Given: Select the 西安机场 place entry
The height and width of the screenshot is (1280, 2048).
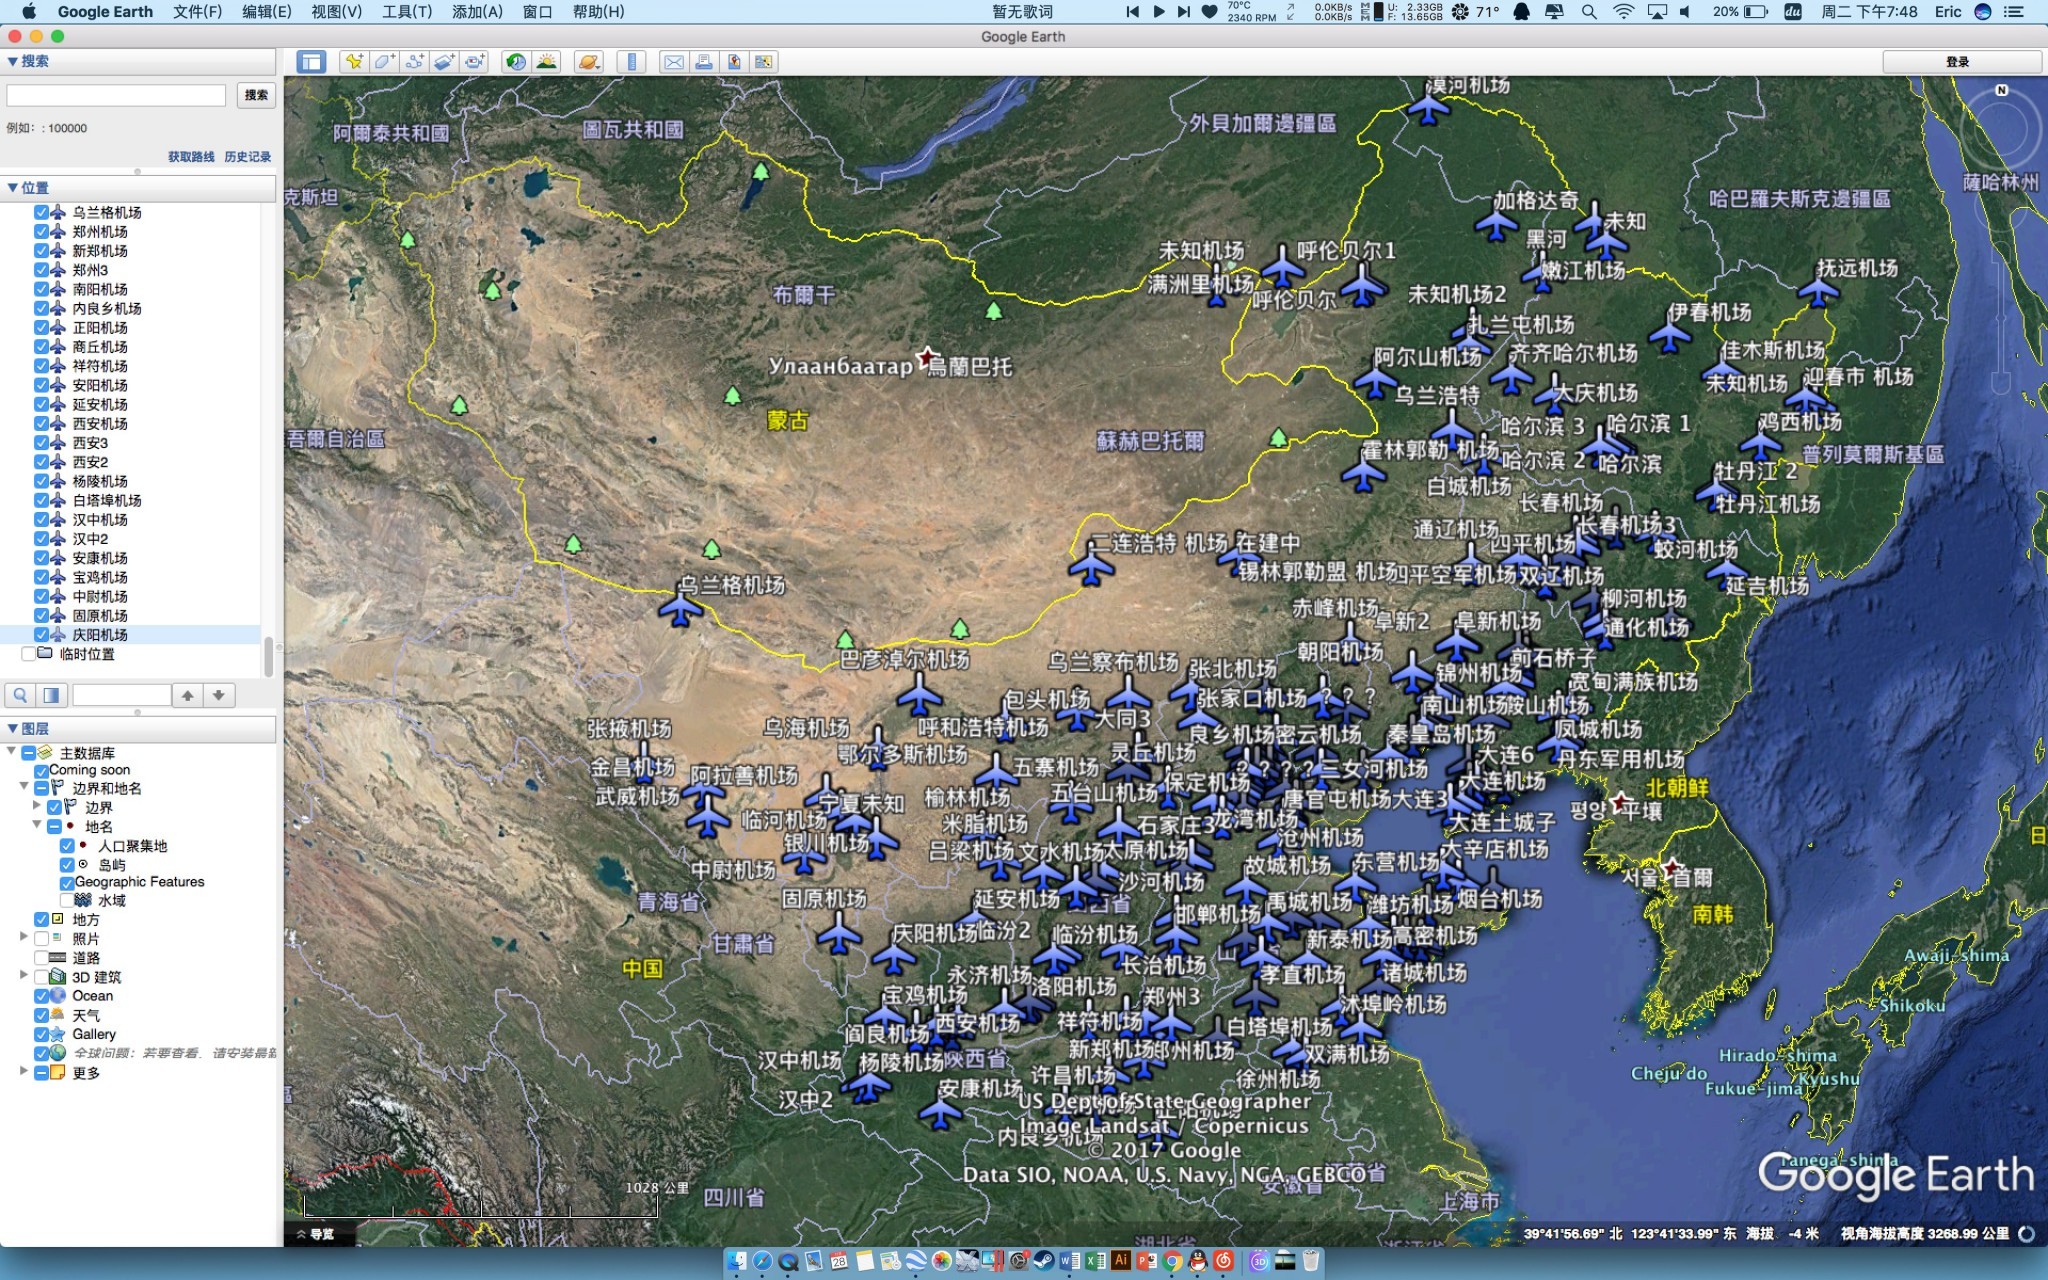Looking at the screenshot, I should (100, 423).
